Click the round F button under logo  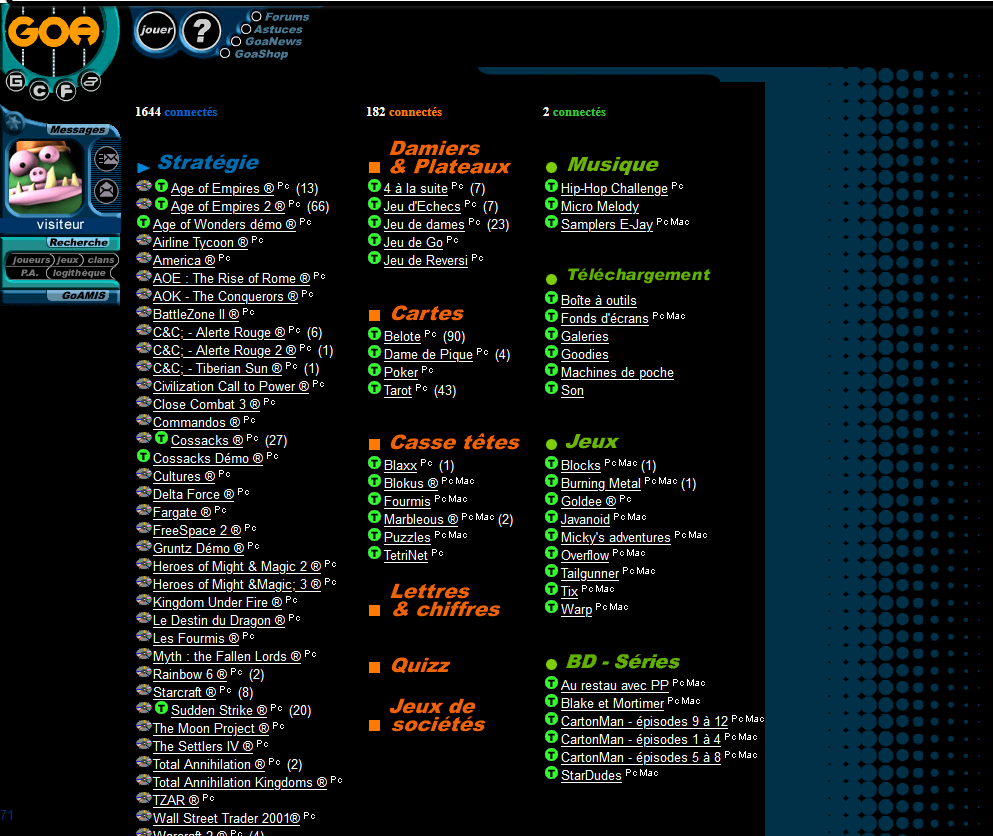66,91
